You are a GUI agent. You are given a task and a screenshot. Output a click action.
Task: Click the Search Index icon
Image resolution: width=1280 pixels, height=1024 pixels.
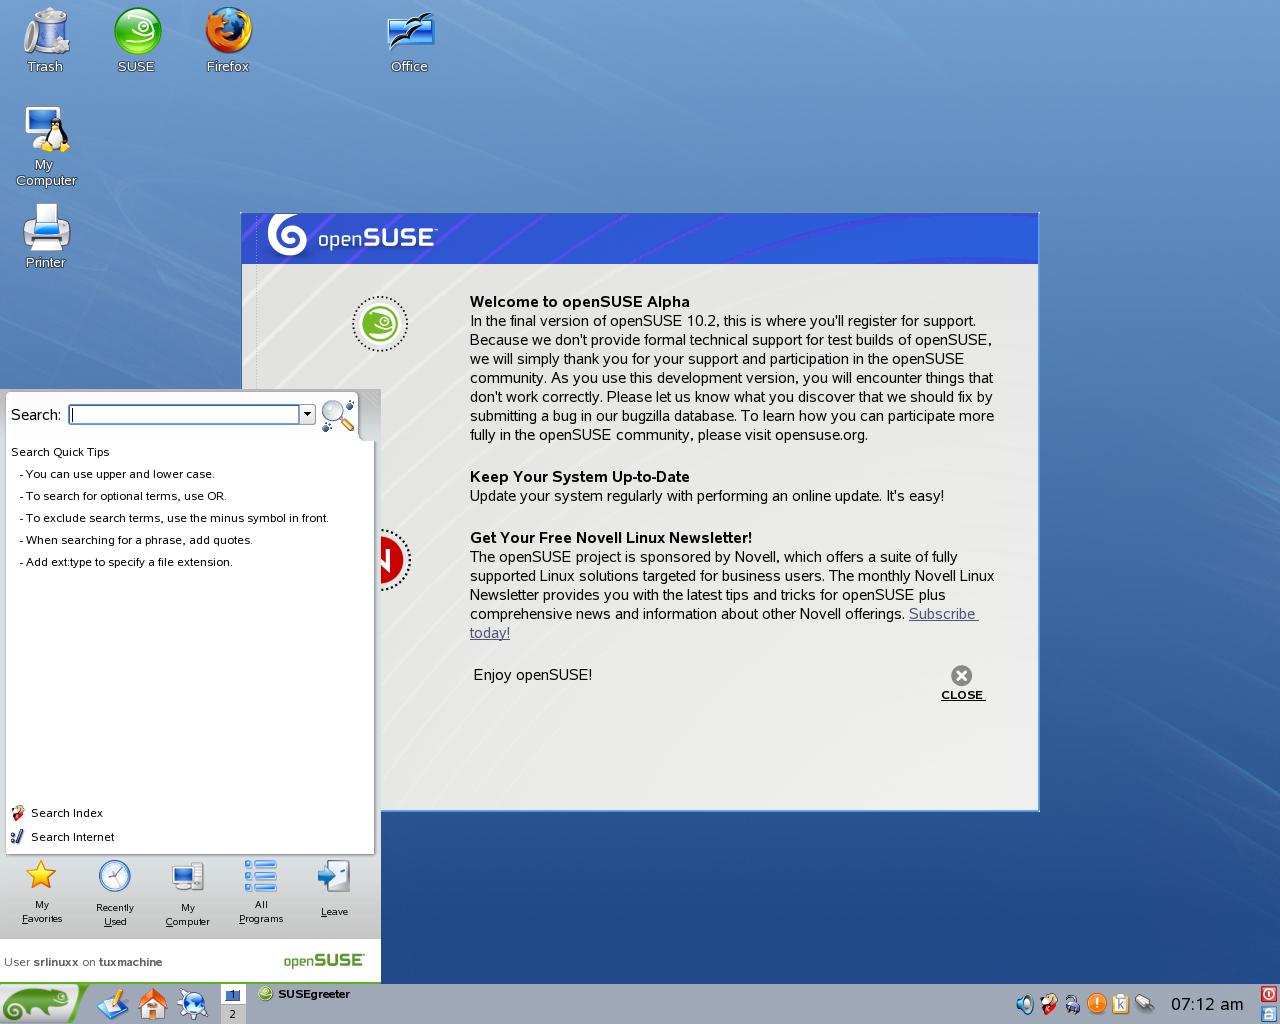pos(17,813)
